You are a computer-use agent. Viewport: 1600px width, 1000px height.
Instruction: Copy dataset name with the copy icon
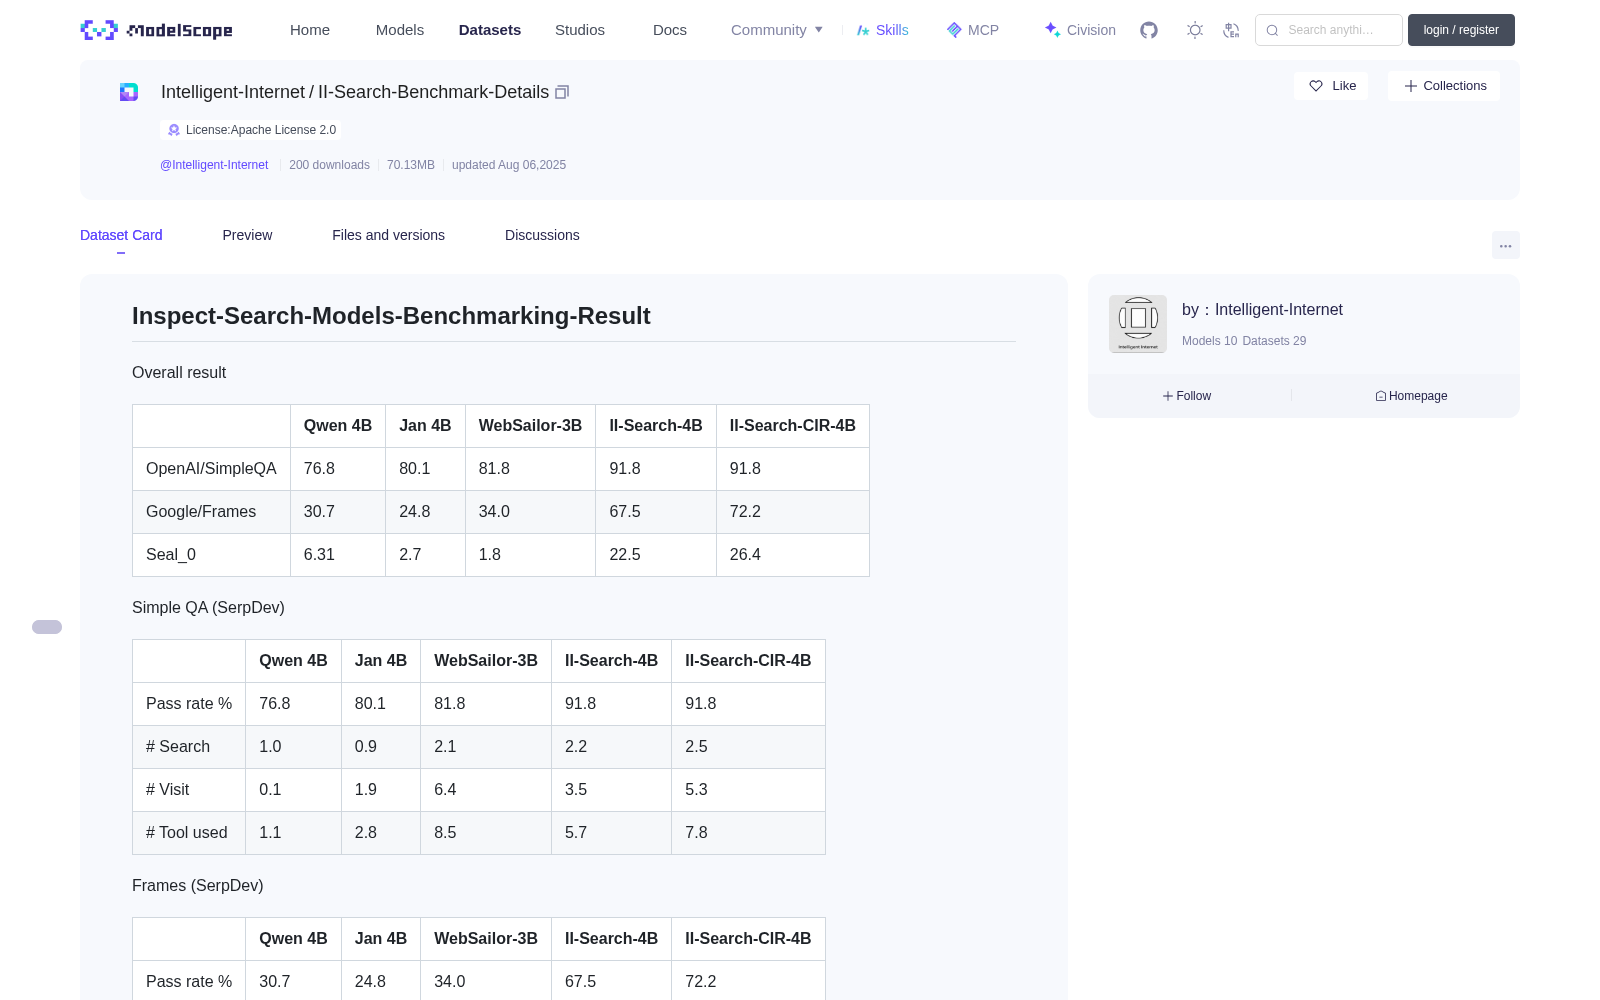coord(562,92)
